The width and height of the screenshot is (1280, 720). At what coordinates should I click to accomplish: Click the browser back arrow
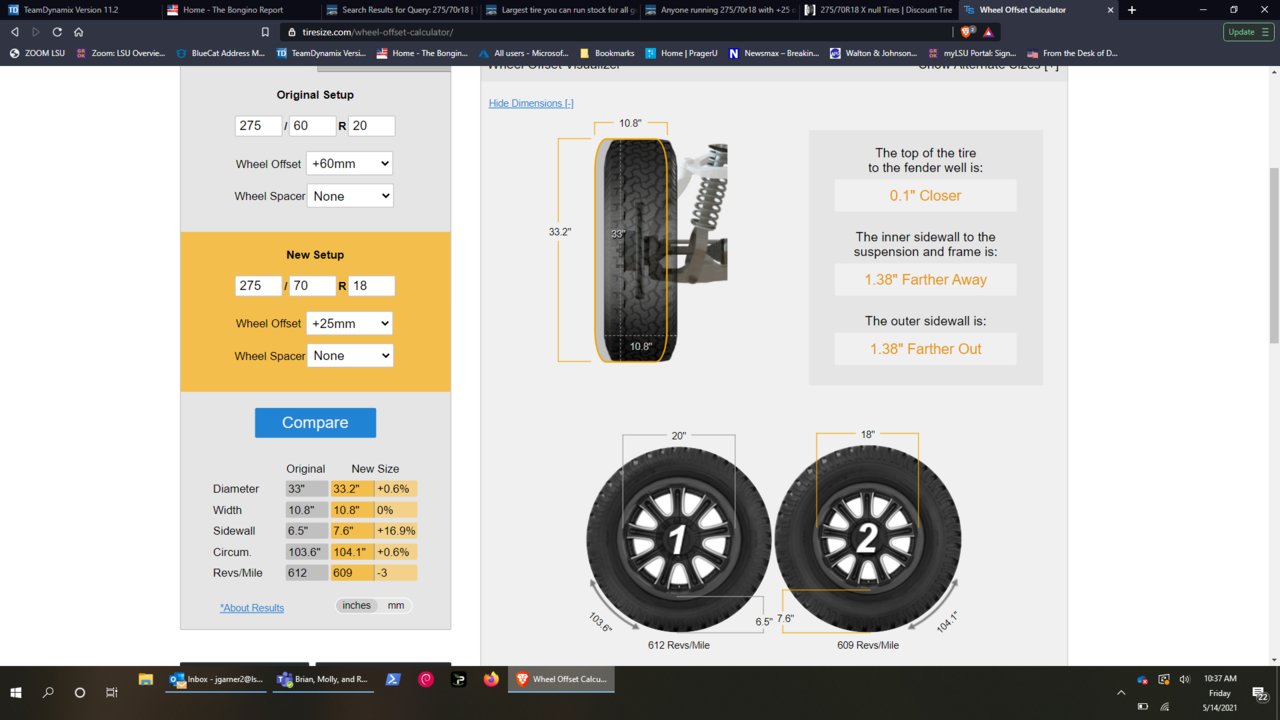point(15,32)
